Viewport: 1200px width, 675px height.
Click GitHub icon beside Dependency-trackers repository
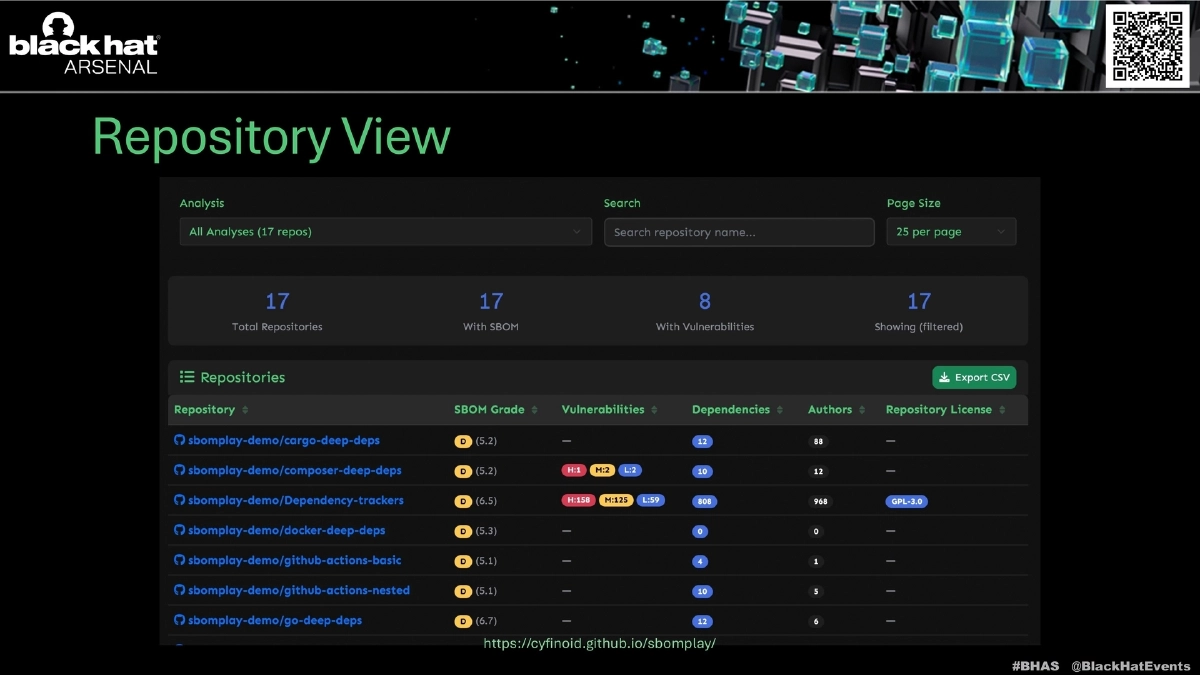[180, 500]
